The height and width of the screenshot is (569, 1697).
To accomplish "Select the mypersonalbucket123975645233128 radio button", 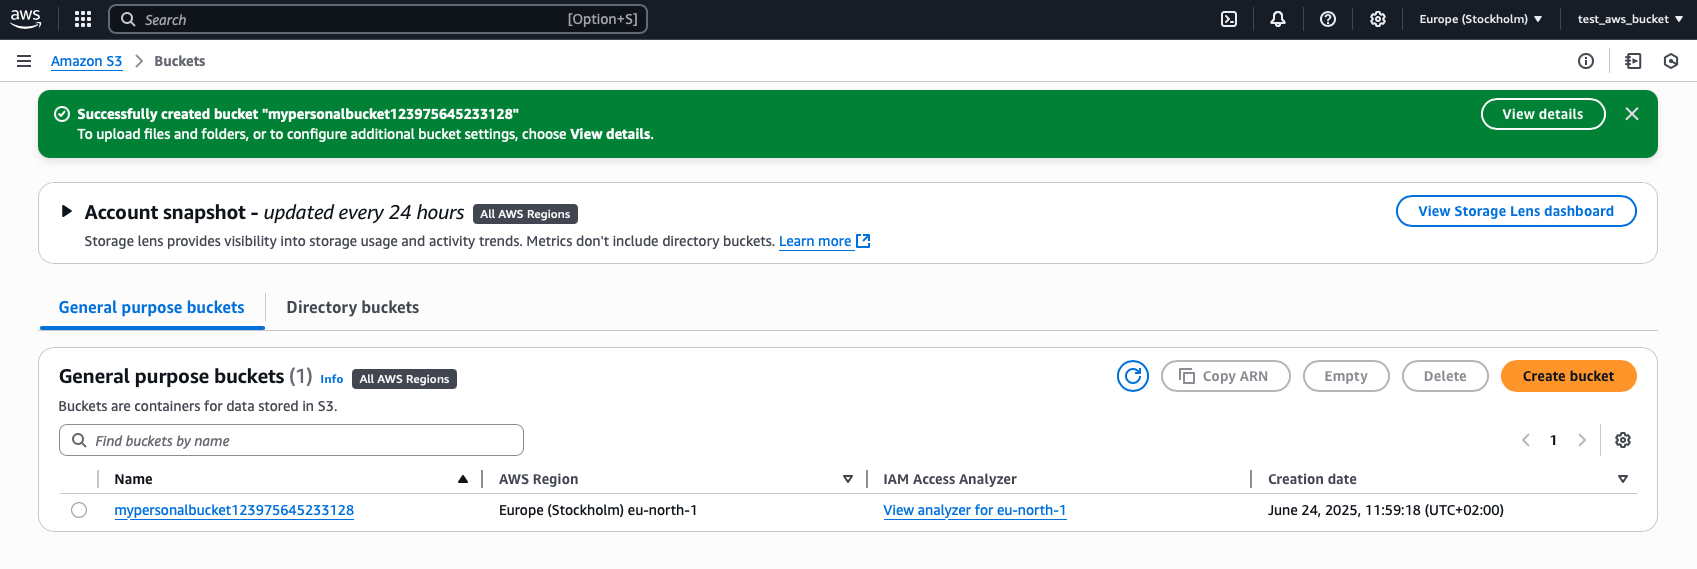I will pos(79,510).
